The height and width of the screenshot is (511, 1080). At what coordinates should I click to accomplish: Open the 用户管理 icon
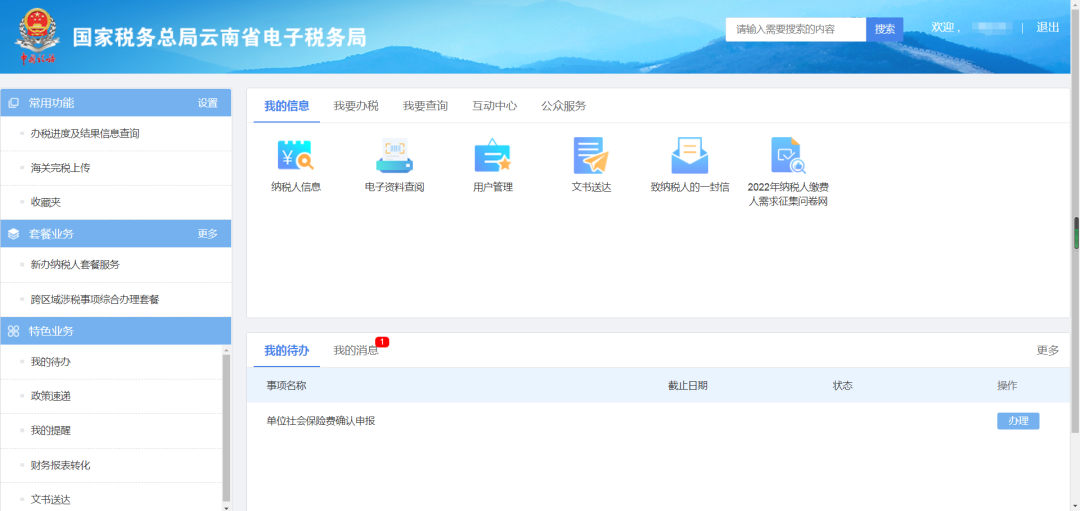492,155
